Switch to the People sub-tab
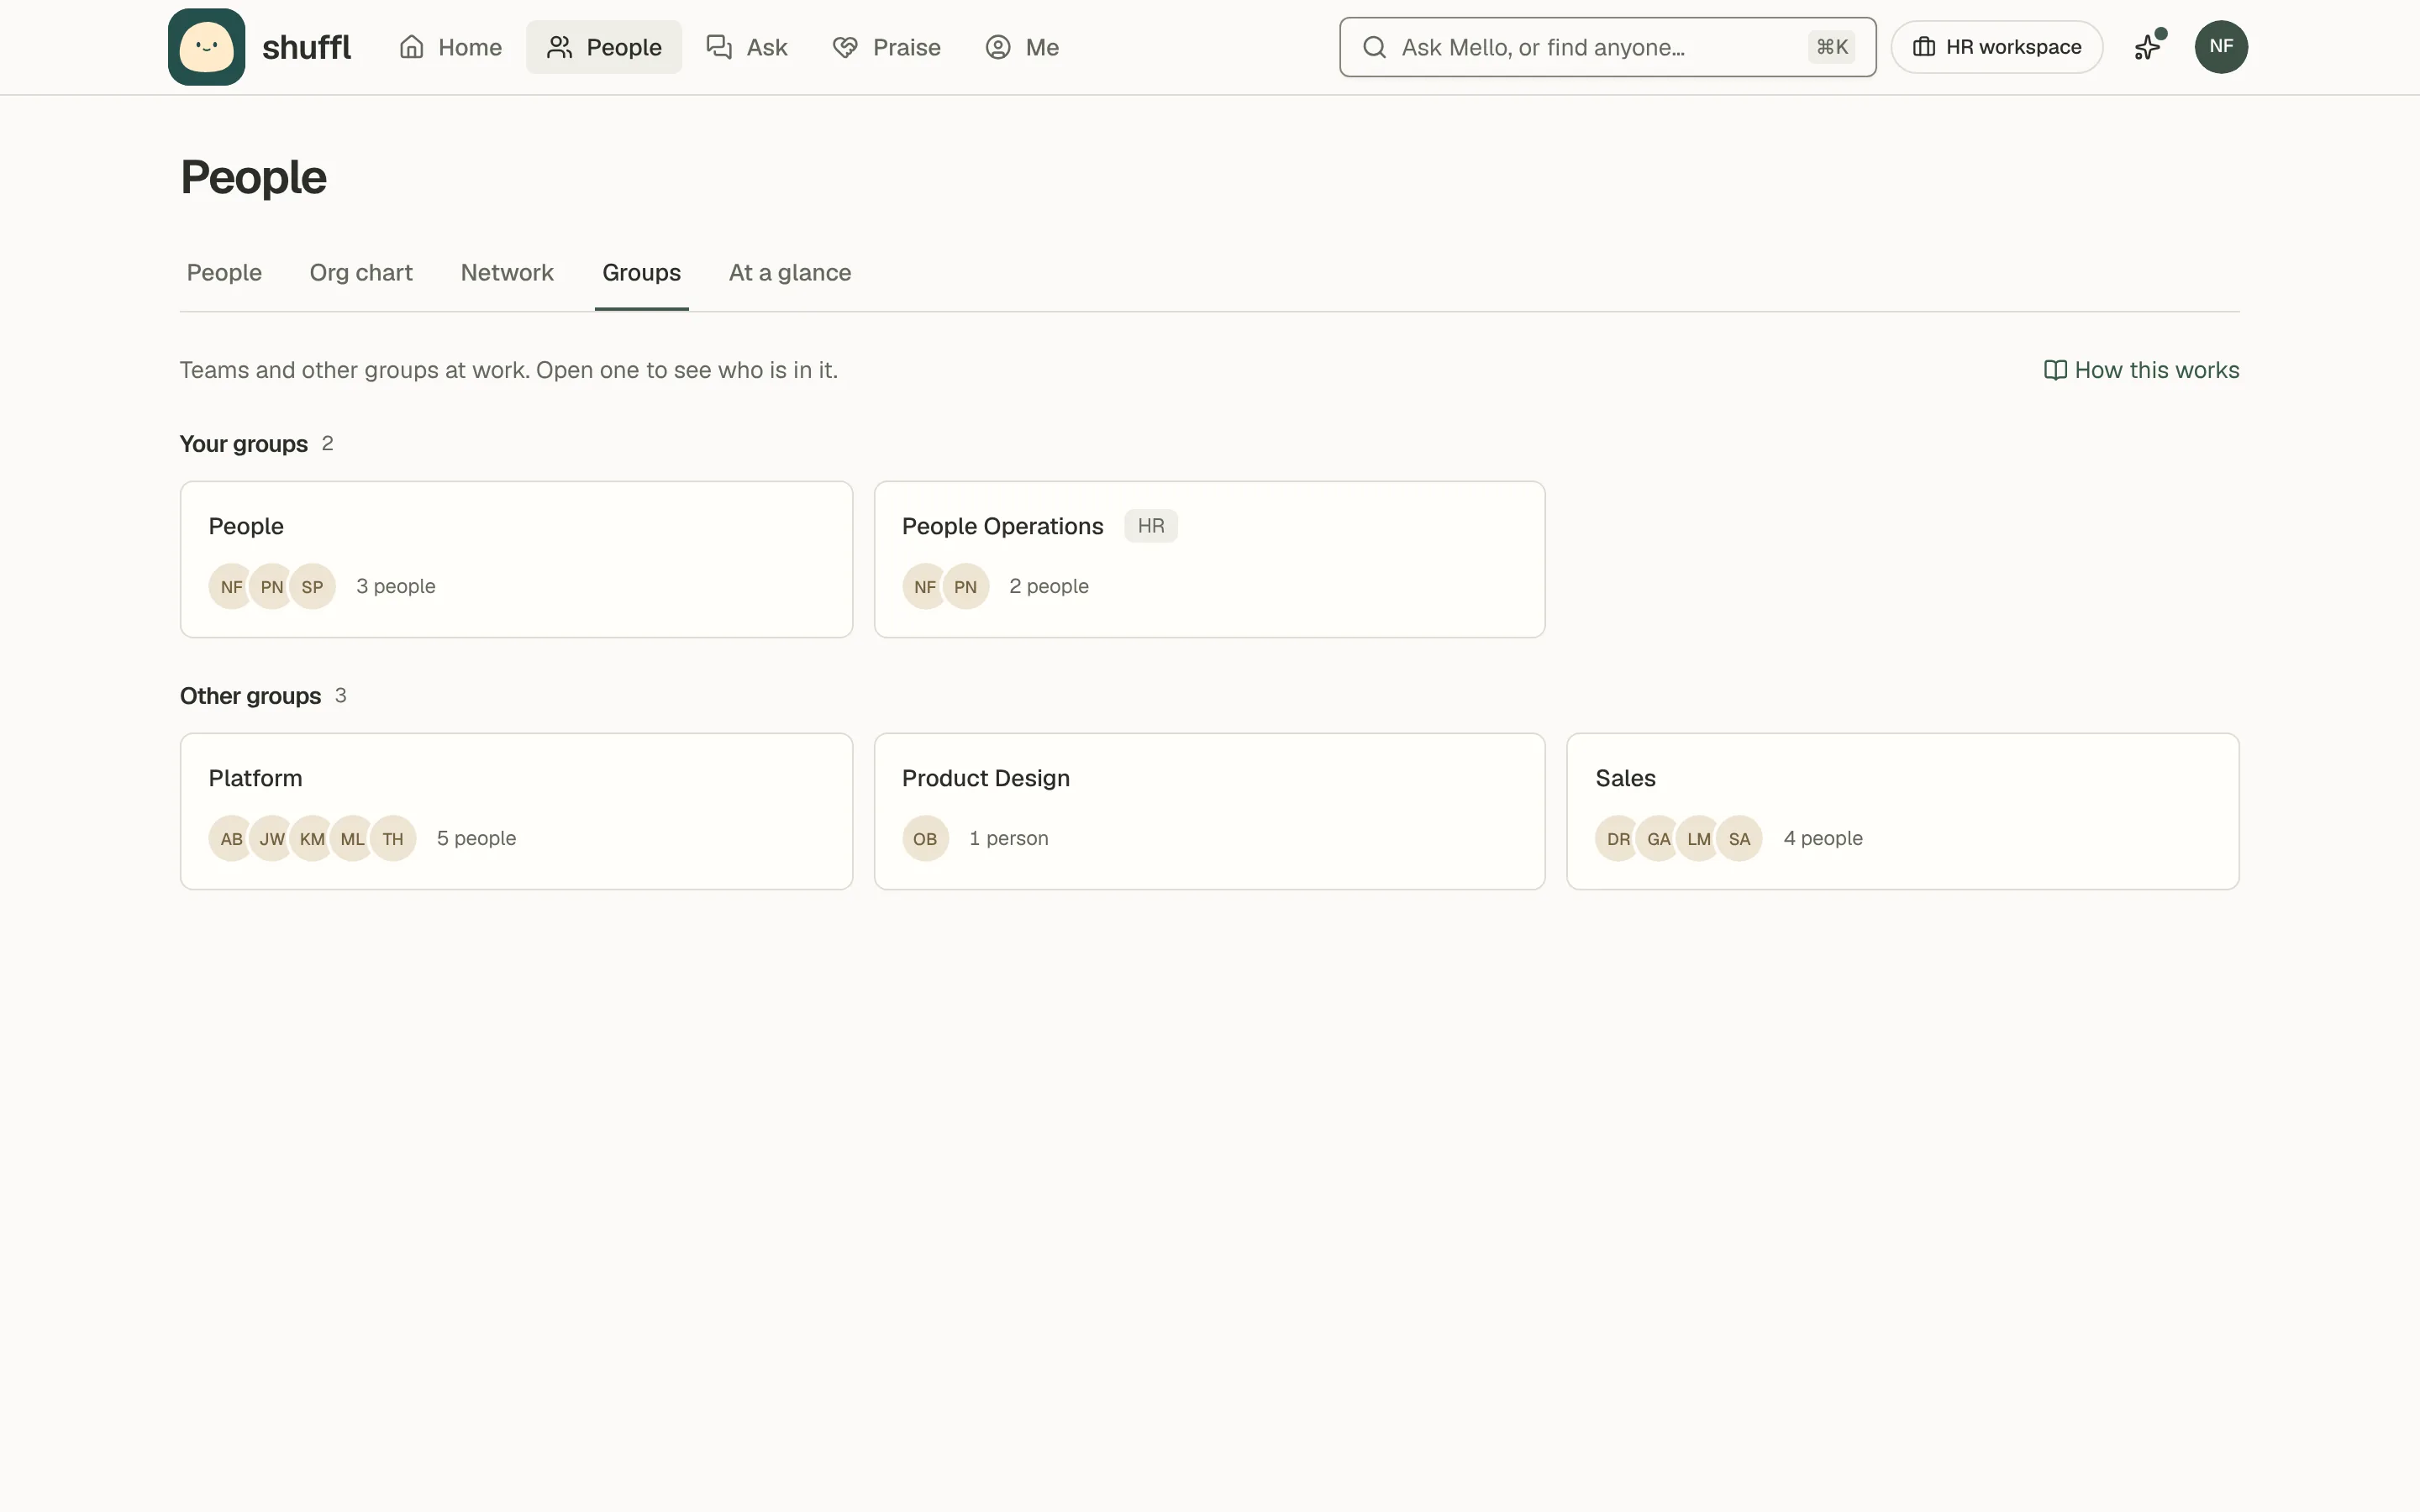The height and width of the screenshot is (1512, 2420). click(x=224, y=273)
